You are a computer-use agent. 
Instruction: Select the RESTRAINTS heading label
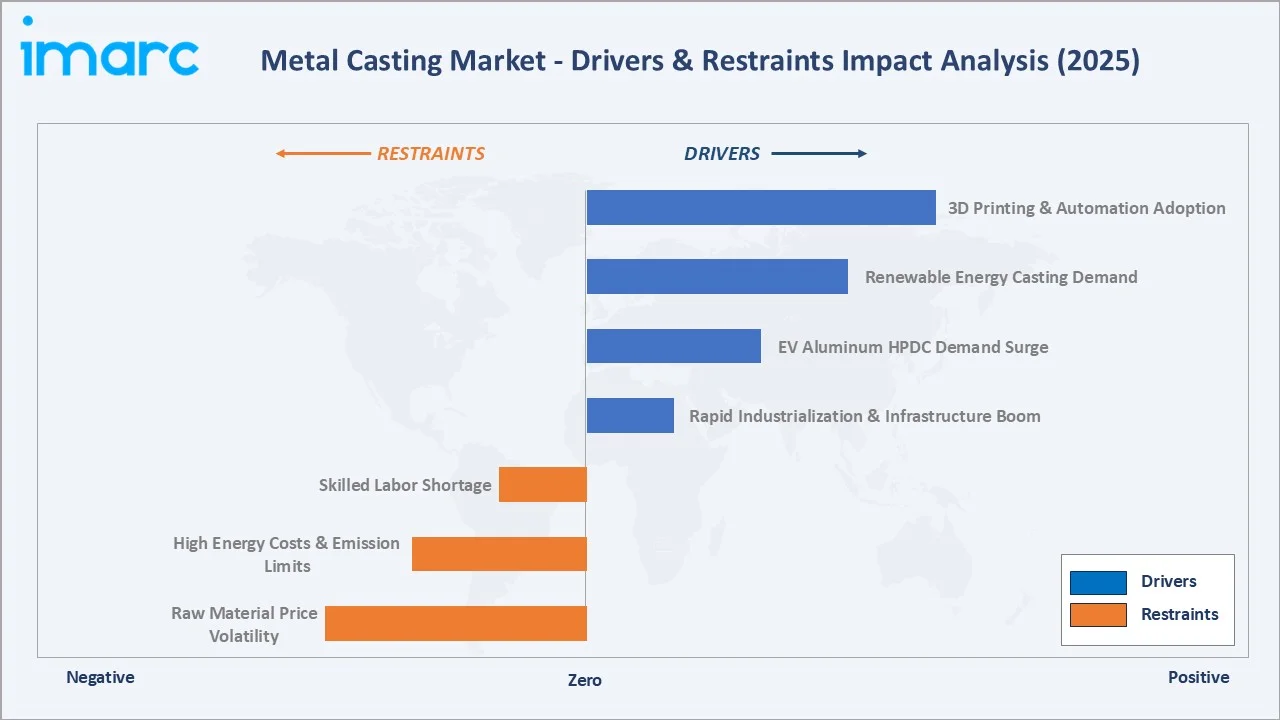click(x=431, y=153)
